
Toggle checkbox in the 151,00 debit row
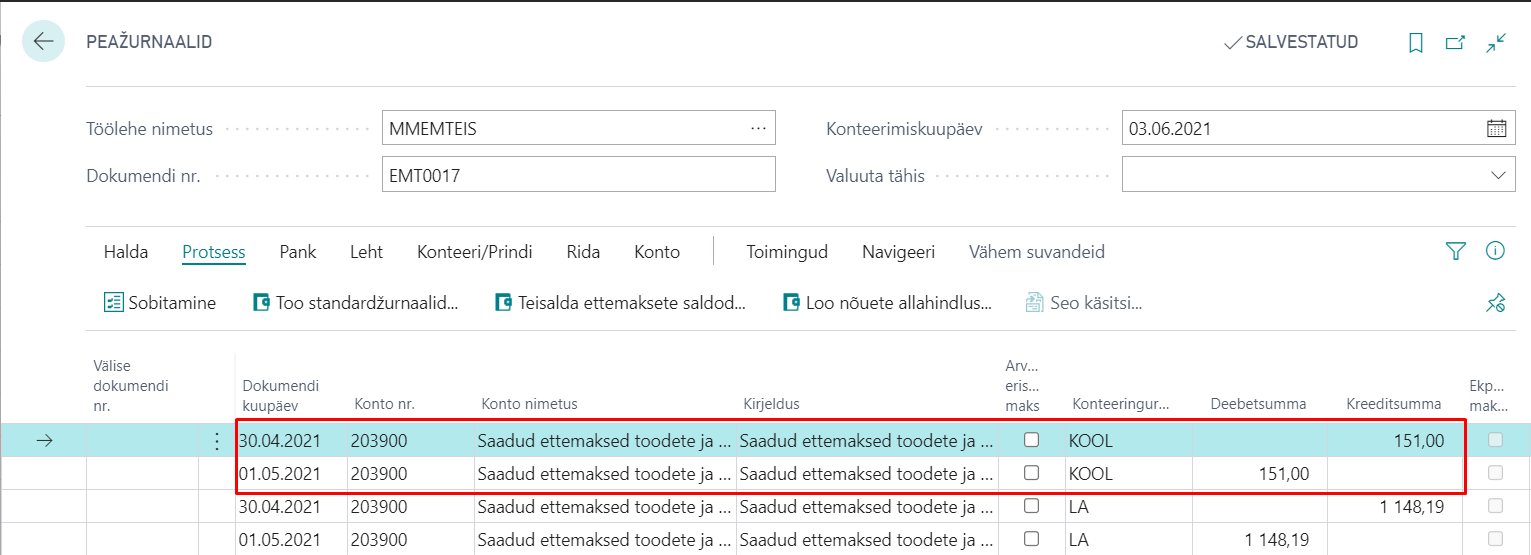point(1032,473)
